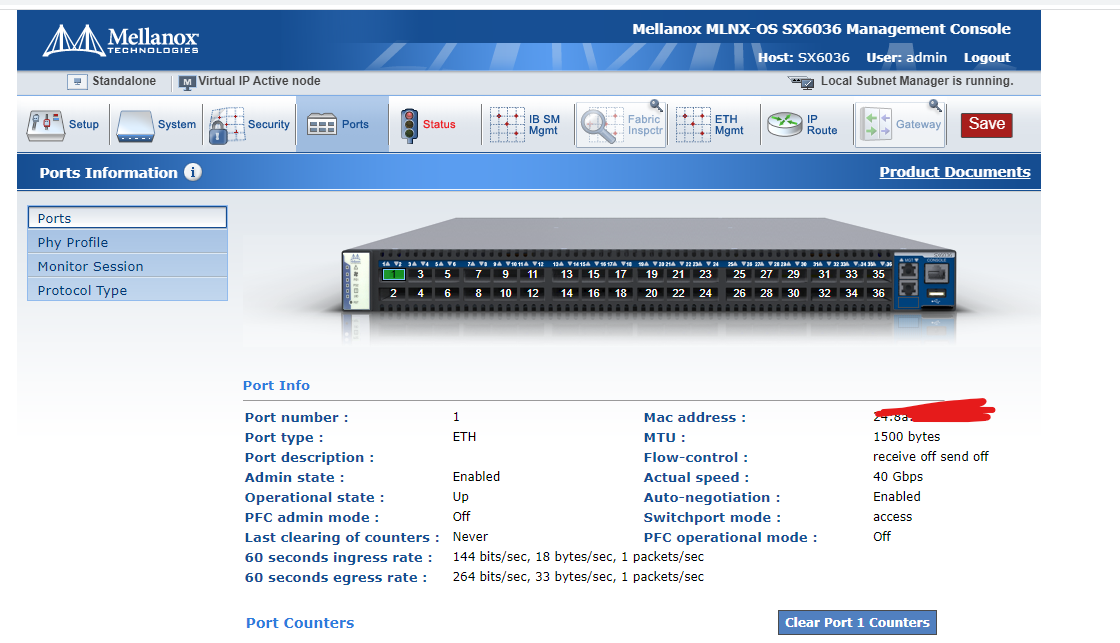
Task: Select port 24 on the switch
Action: pyautogui.click(x=706, y=293)
